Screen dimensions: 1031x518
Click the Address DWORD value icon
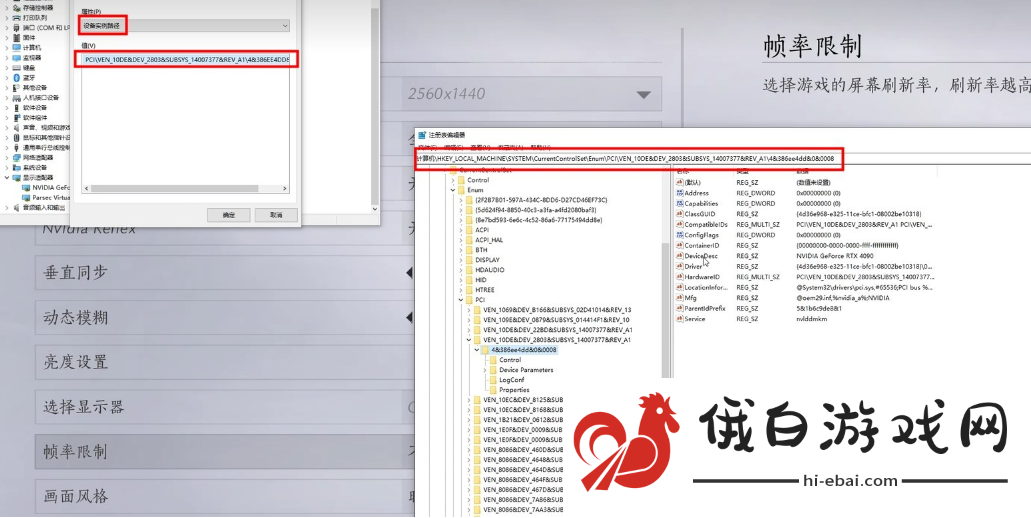tap(679, 193)
